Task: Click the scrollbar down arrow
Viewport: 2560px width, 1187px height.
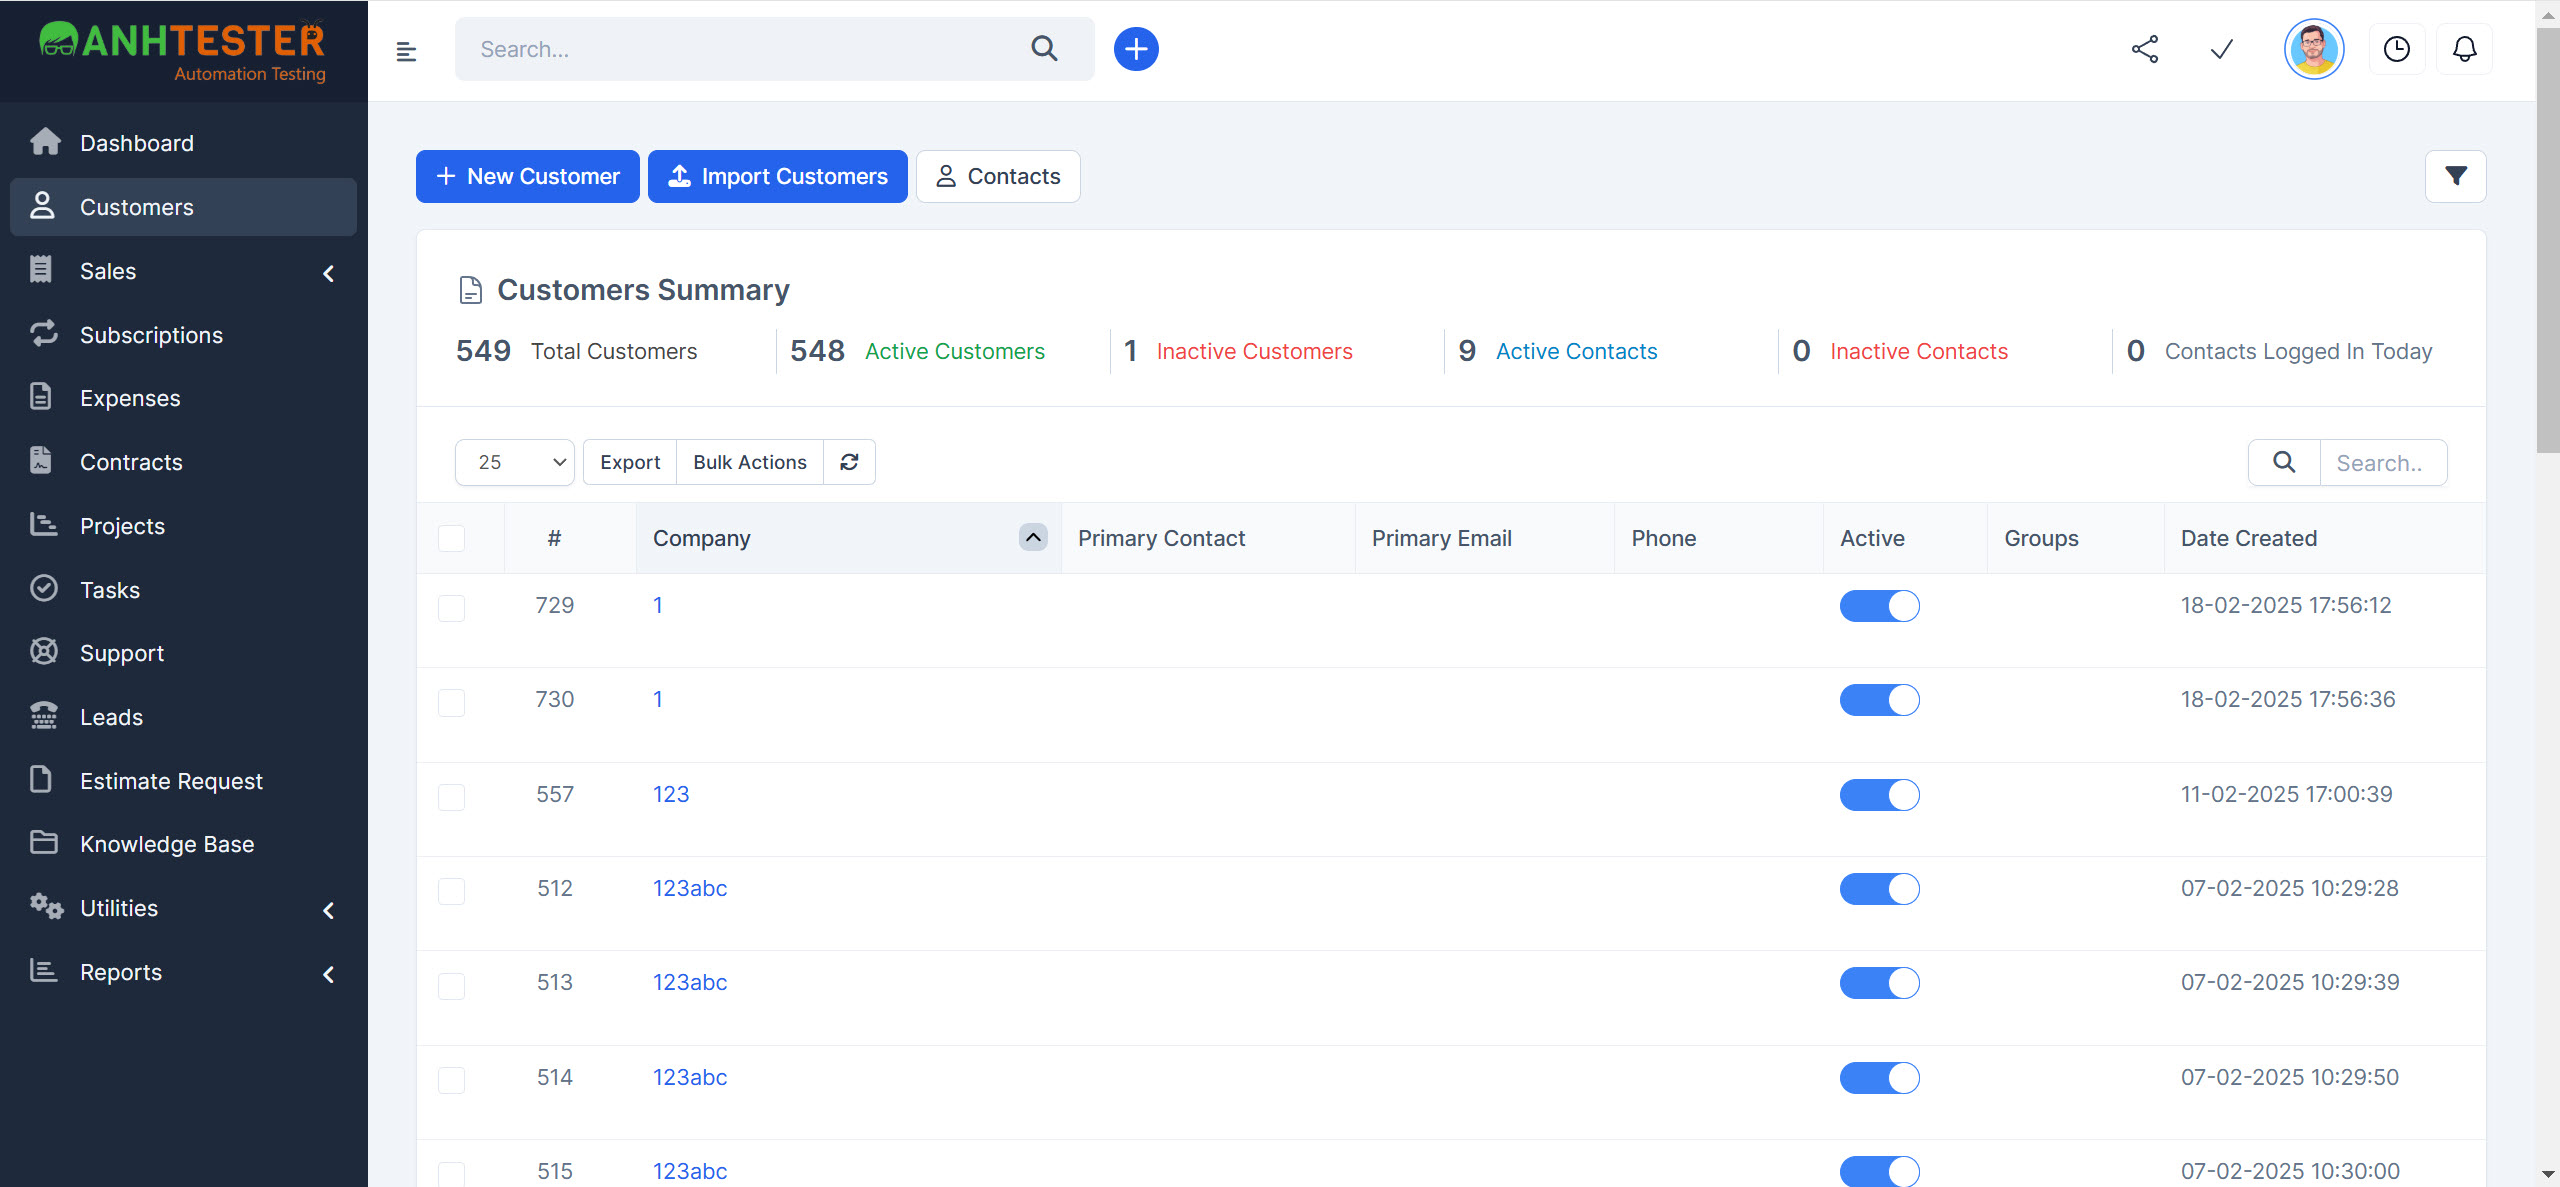Action: click(x=2548, y=1174)
